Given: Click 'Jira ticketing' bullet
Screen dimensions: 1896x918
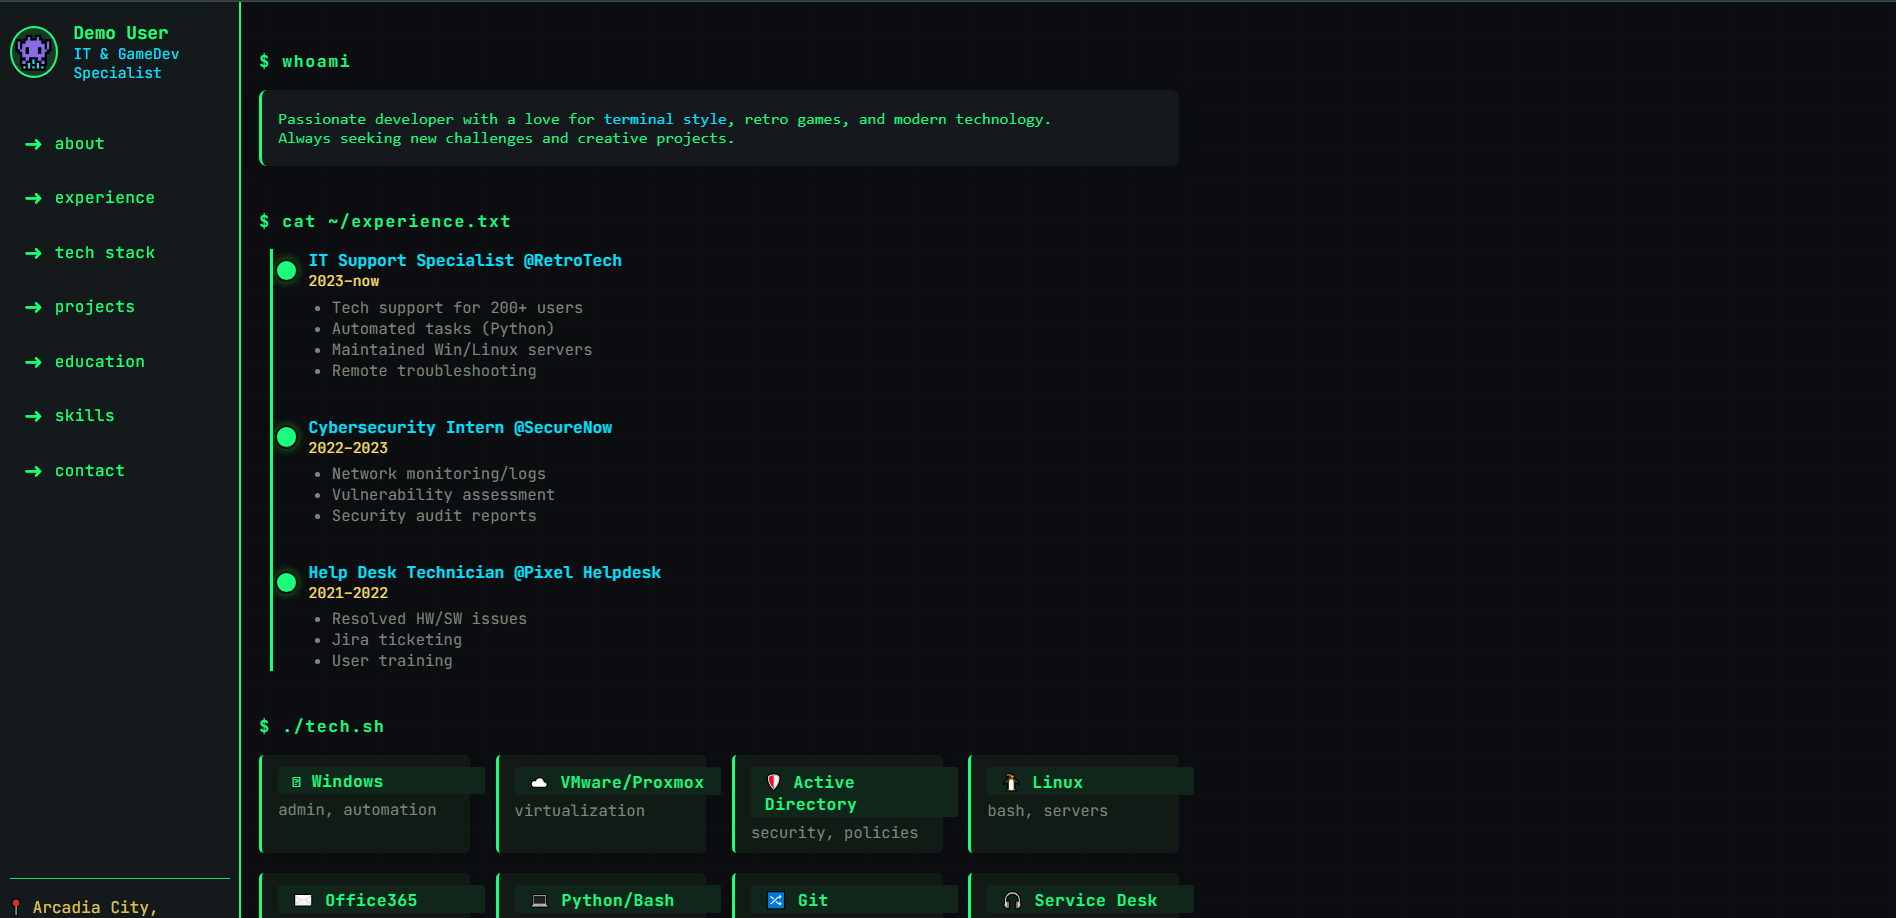Looking at the screenshot, I should point(397,640).
